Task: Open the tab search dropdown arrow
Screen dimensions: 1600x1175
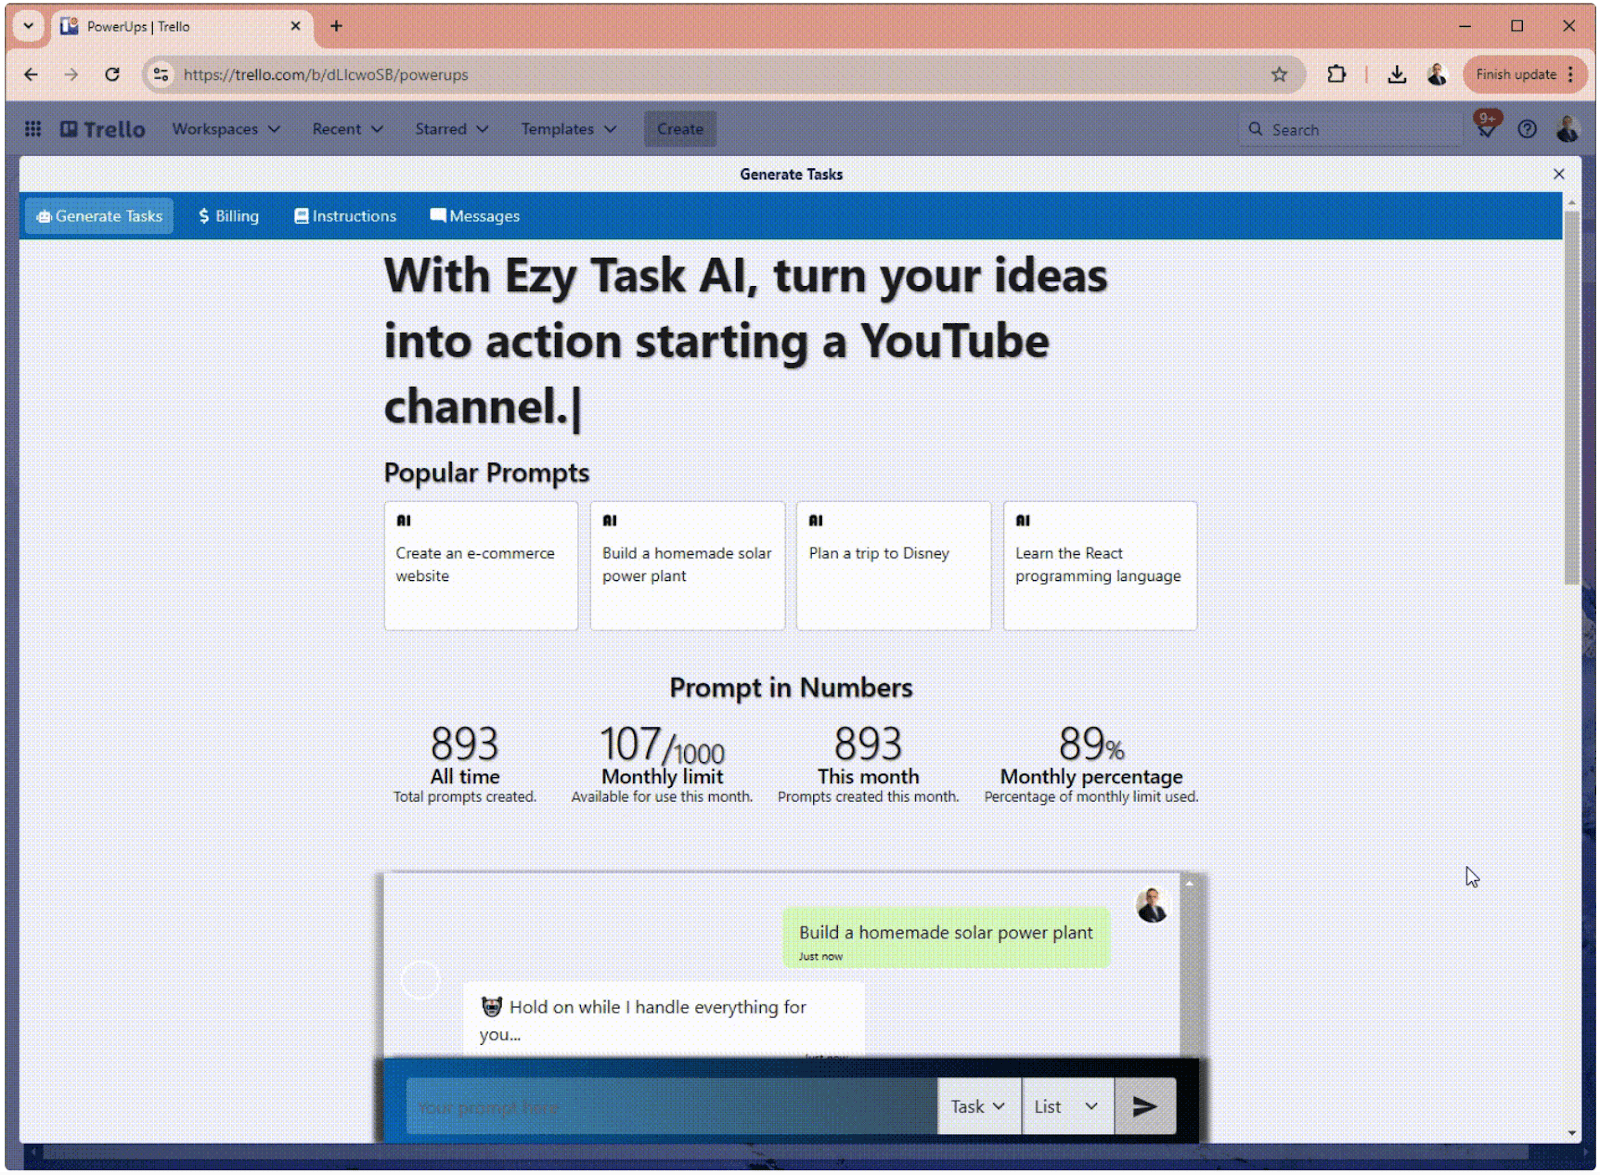Action: coord(28,26)
